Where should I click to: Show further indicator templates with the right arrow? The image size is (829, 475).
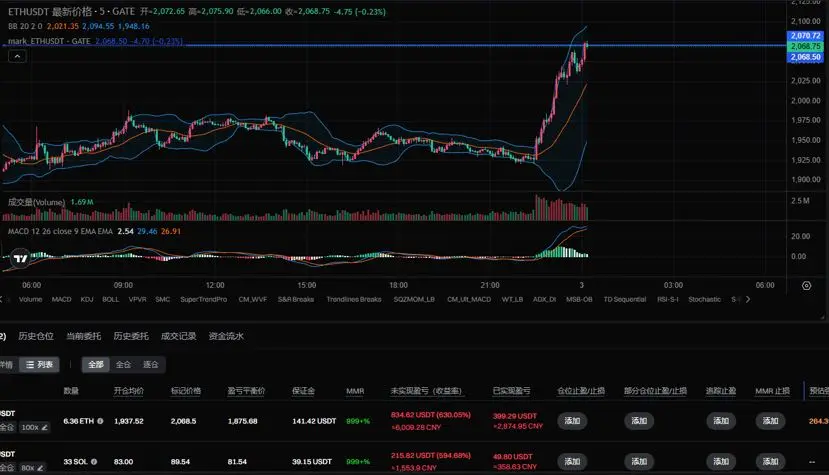(x=748, y=299)
